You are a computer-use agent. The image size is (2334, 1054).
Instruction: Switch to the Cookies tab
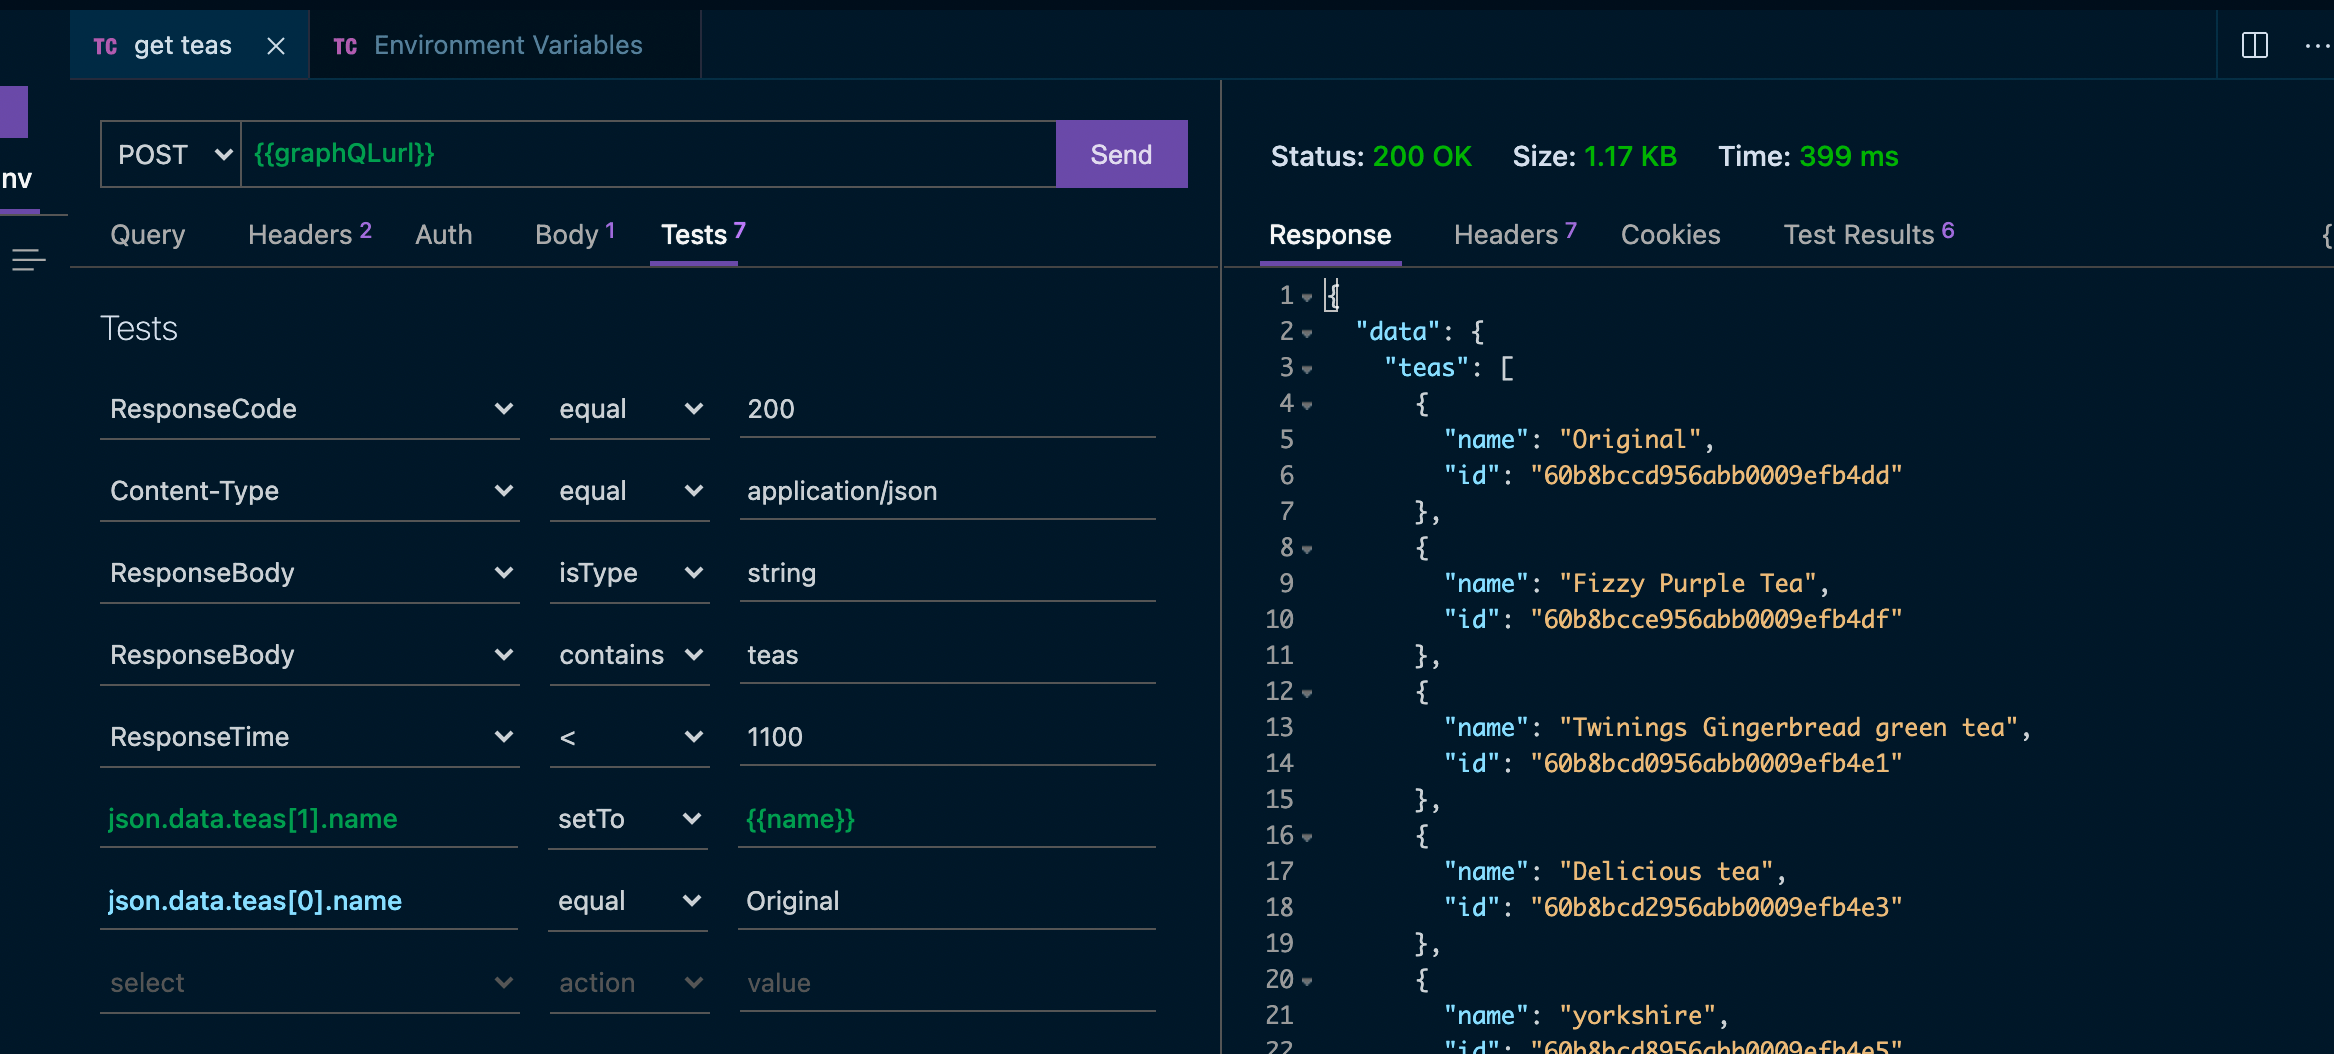click(1671, 234)
